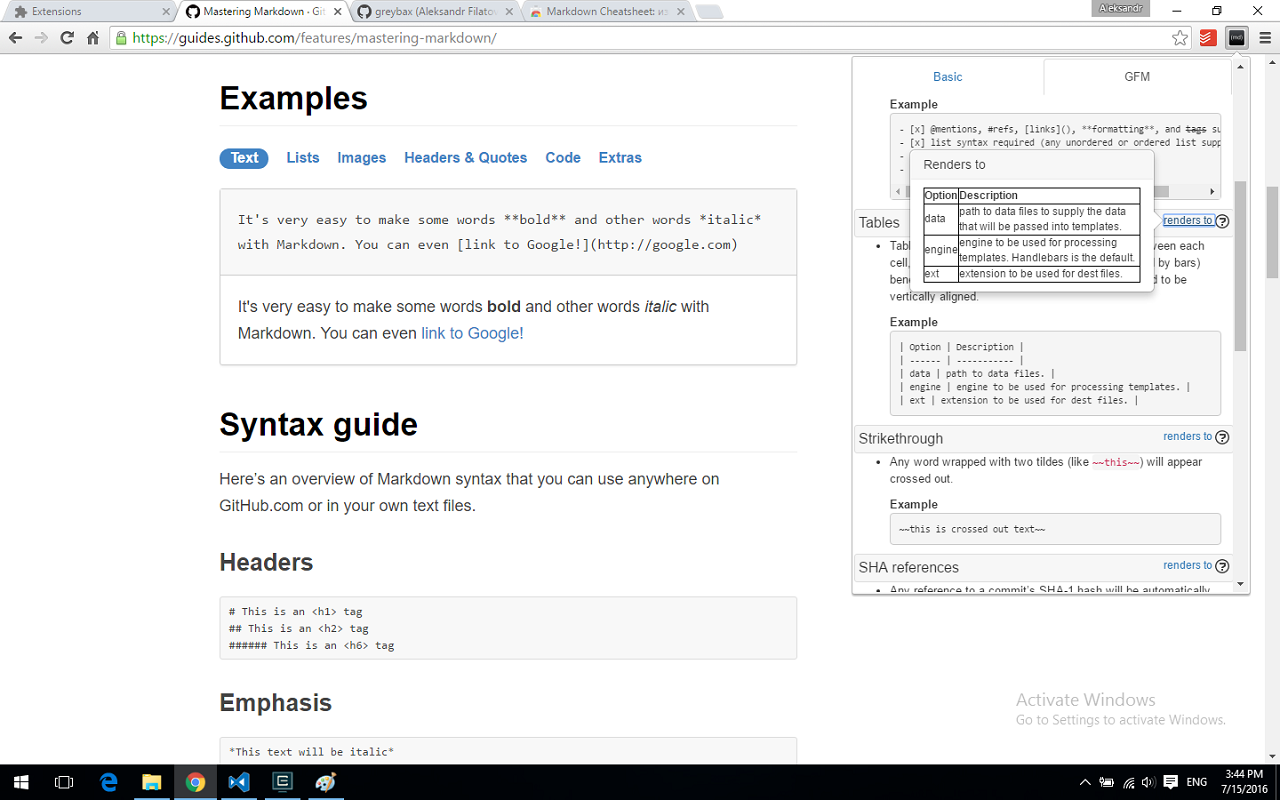
Task: Open the Action Center notifications icon
Action: [x=1170, y=782]
